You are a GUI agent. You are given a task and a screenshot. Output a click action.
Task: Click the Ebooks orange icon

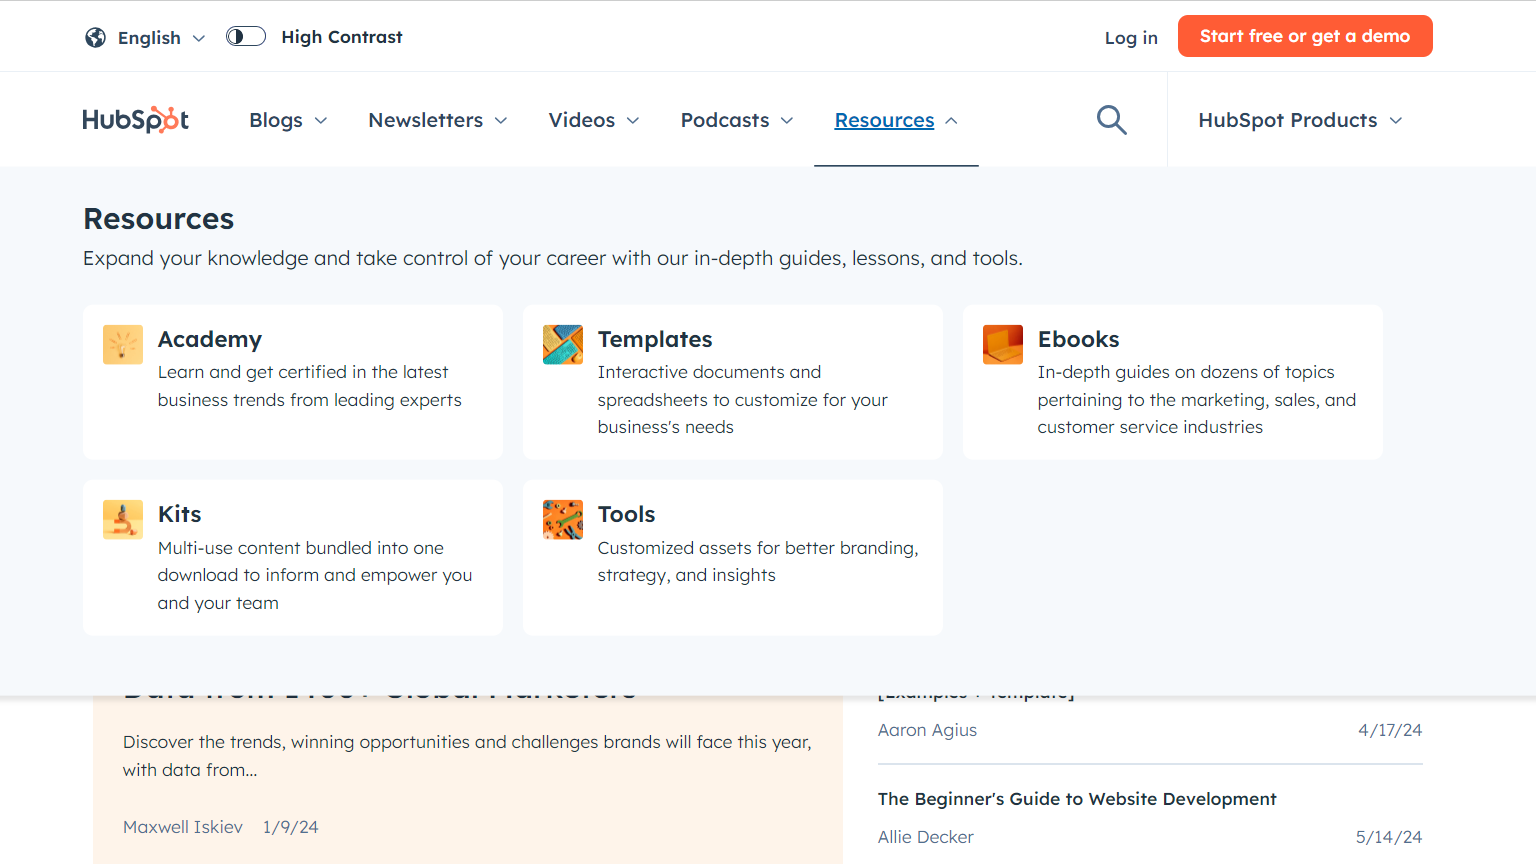pyautogui.click(x=1003, y=345)
